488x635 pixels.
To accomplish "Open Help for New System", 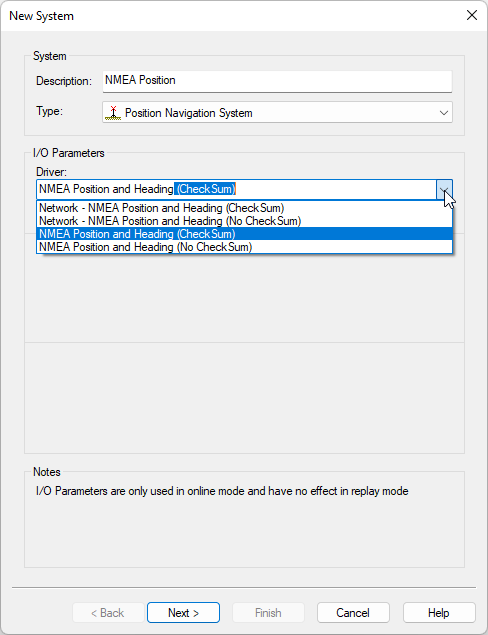I will [x=439, y=613].
